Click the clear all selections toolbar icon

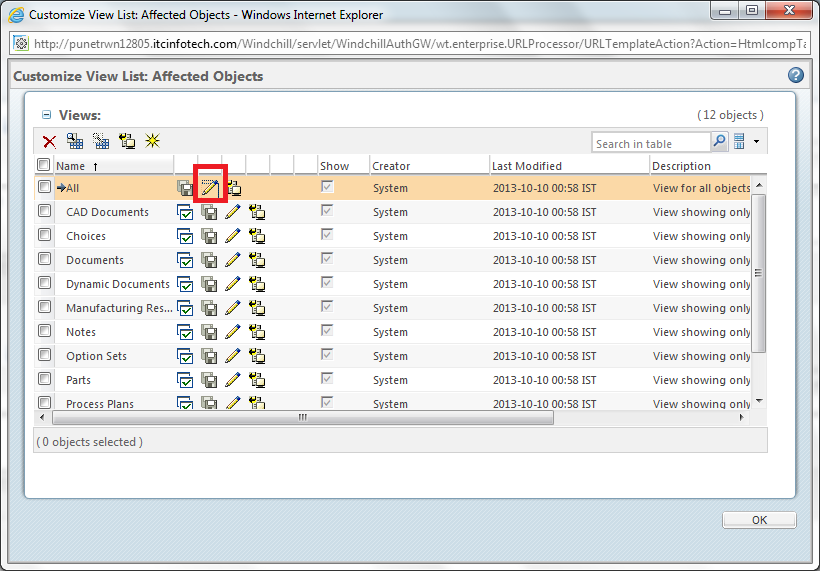point(101,141)
